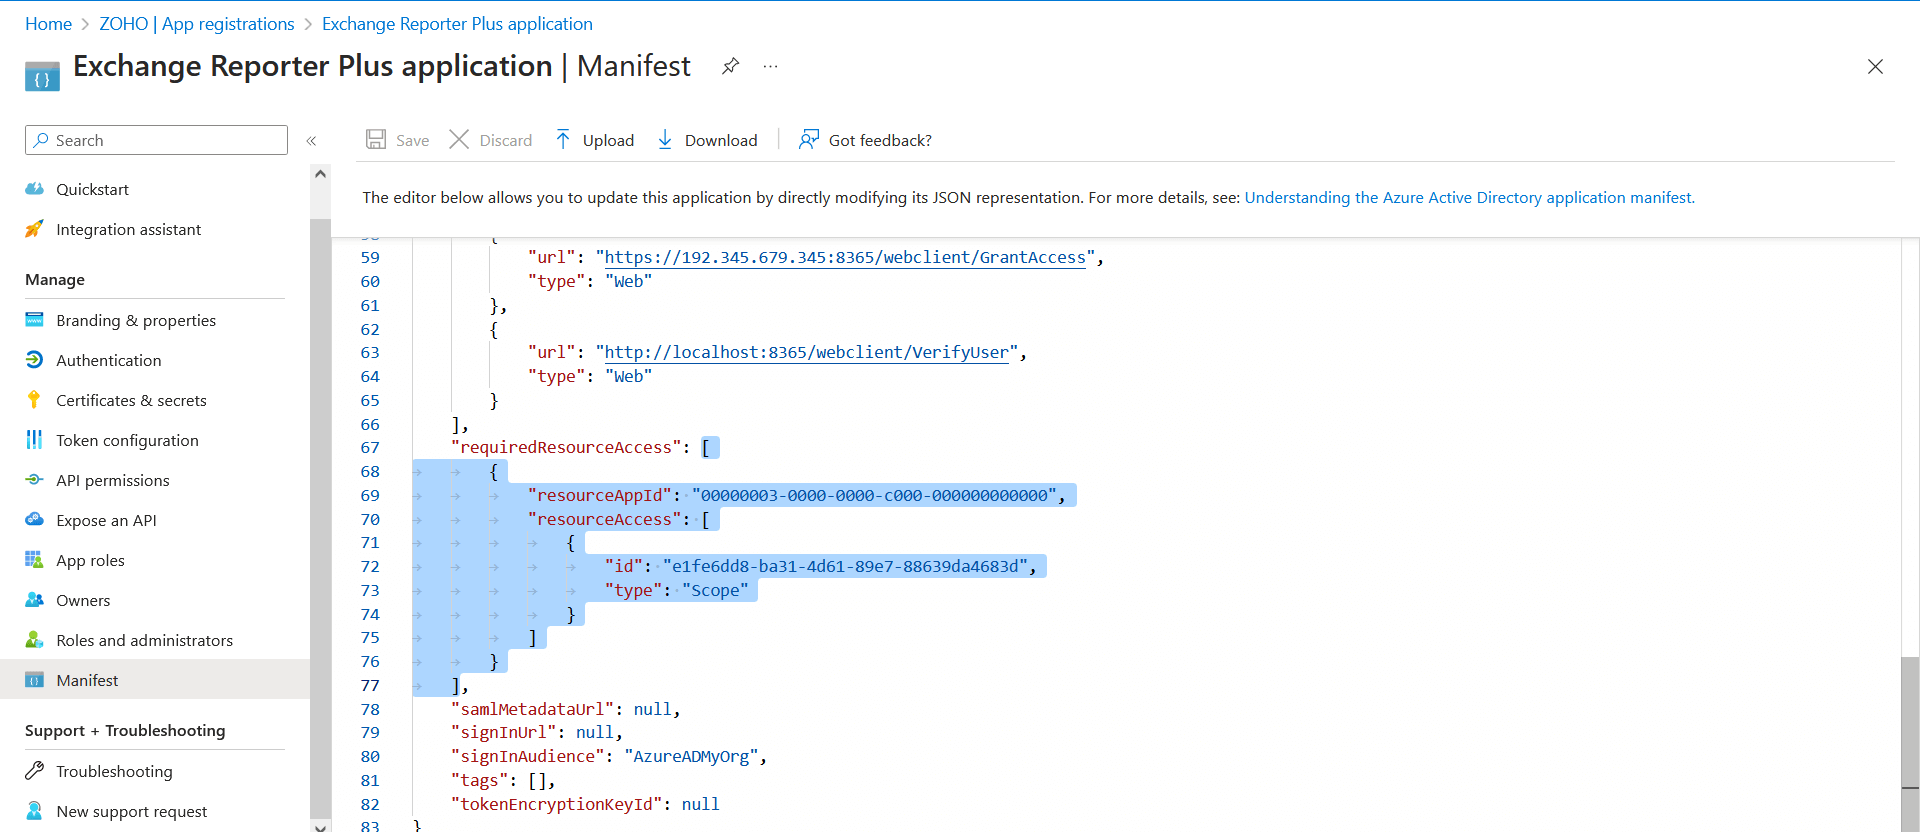Click the App roles grid icon
This screenshot has width=1920, height=832.
click(34, 560)
